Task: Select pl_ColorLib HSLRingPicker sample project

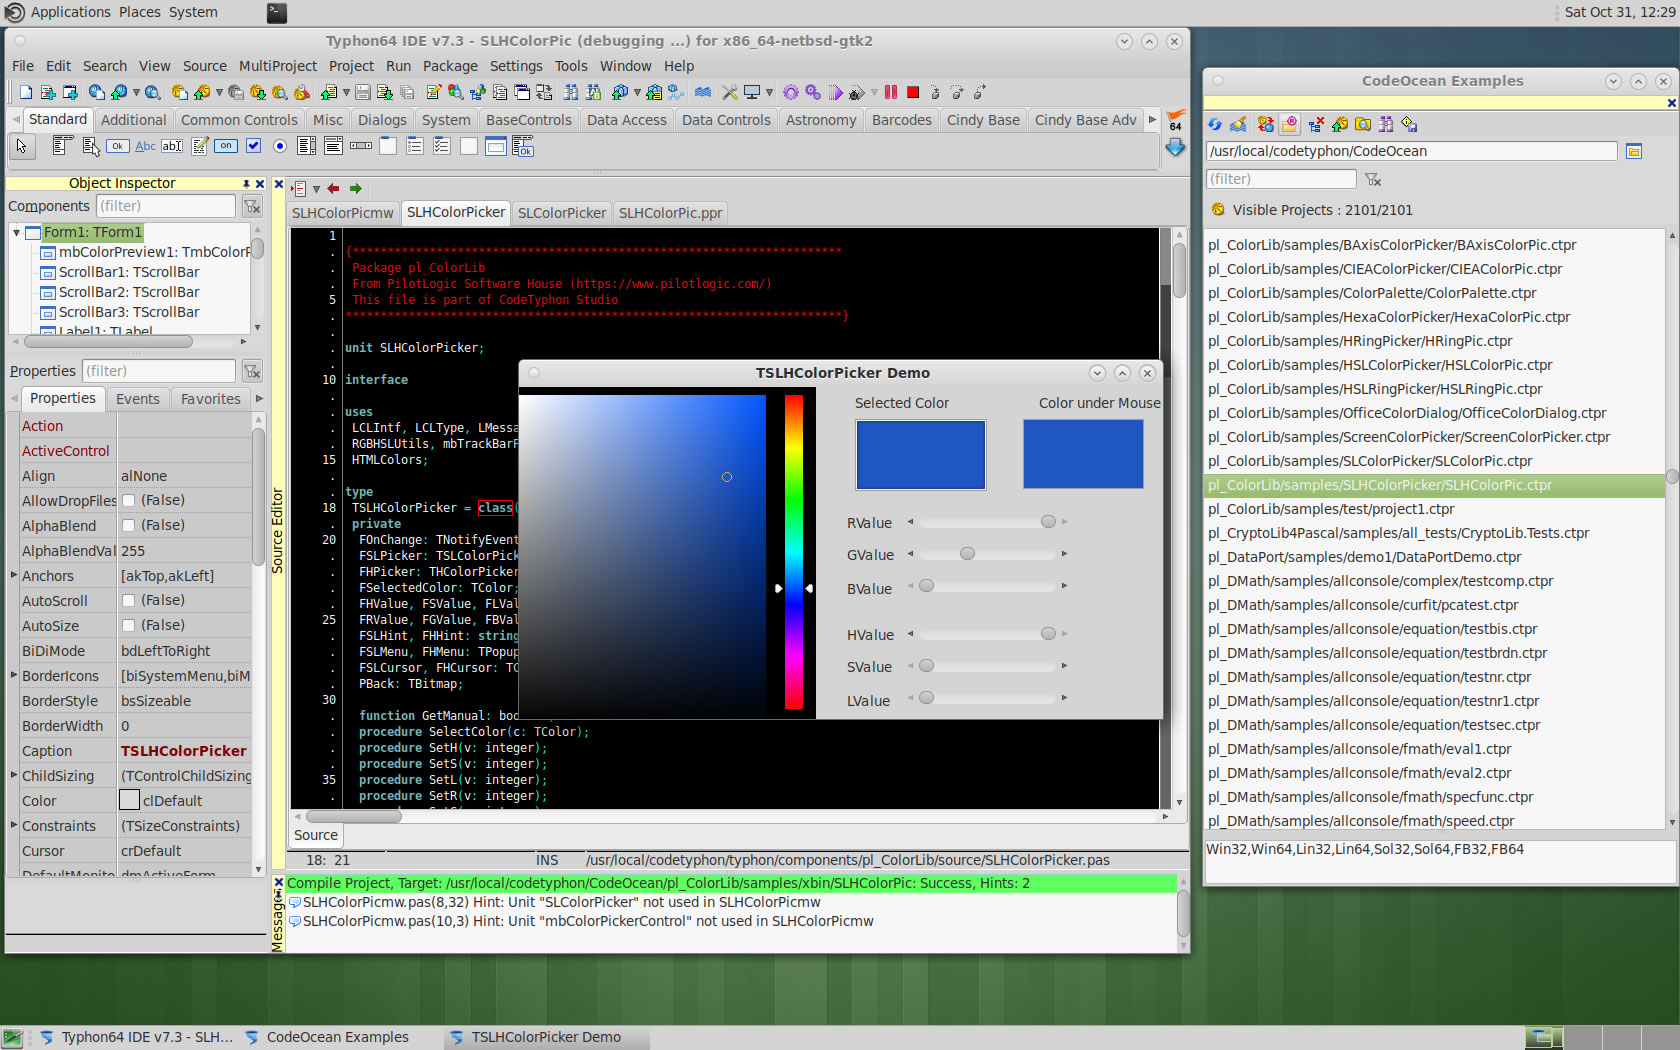Action: 1374,389
